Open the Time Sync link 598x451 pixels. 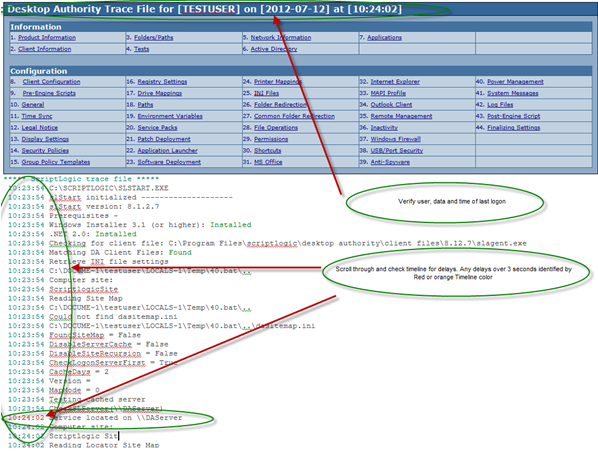tap(37, 116)
